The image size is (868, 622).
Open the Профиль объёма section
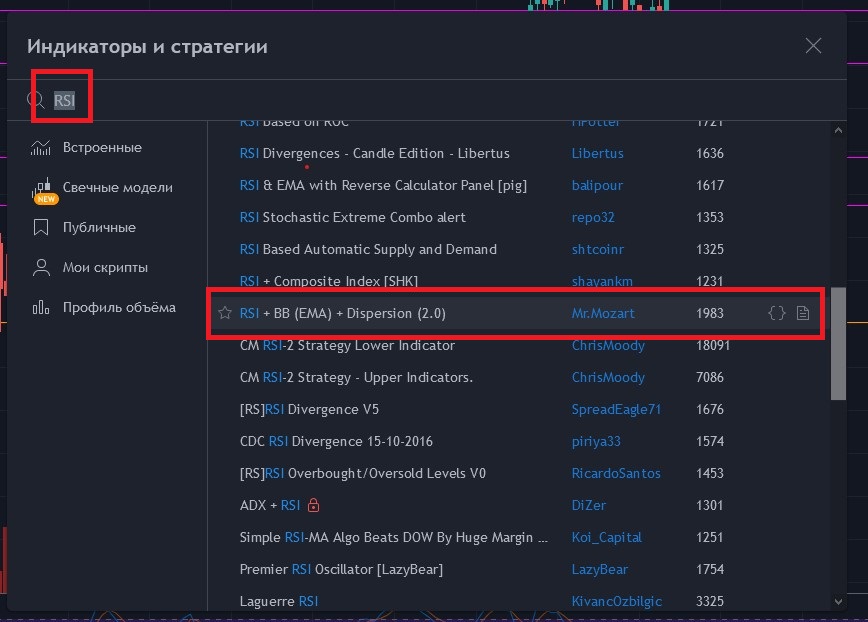(x=119, y=308)
